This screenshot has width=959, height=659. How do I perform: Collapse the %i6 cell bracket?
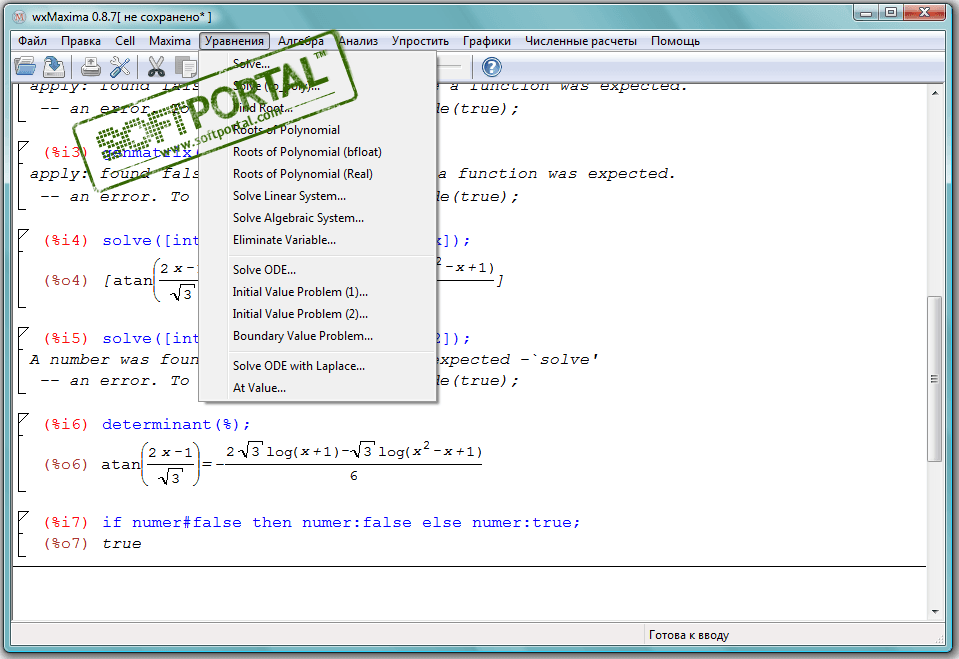click(x=23, y=419)
